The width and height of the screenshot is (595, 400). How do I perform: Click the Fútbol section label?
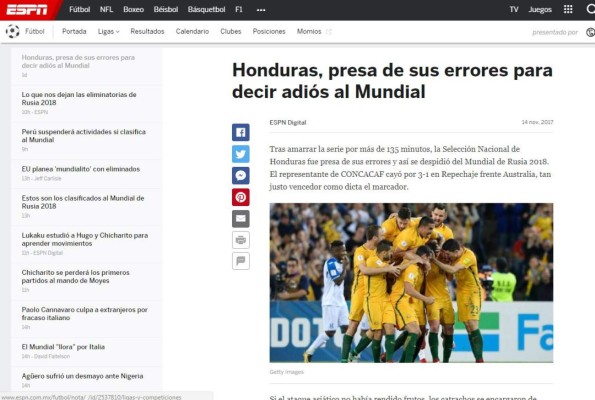click(35, 31)
